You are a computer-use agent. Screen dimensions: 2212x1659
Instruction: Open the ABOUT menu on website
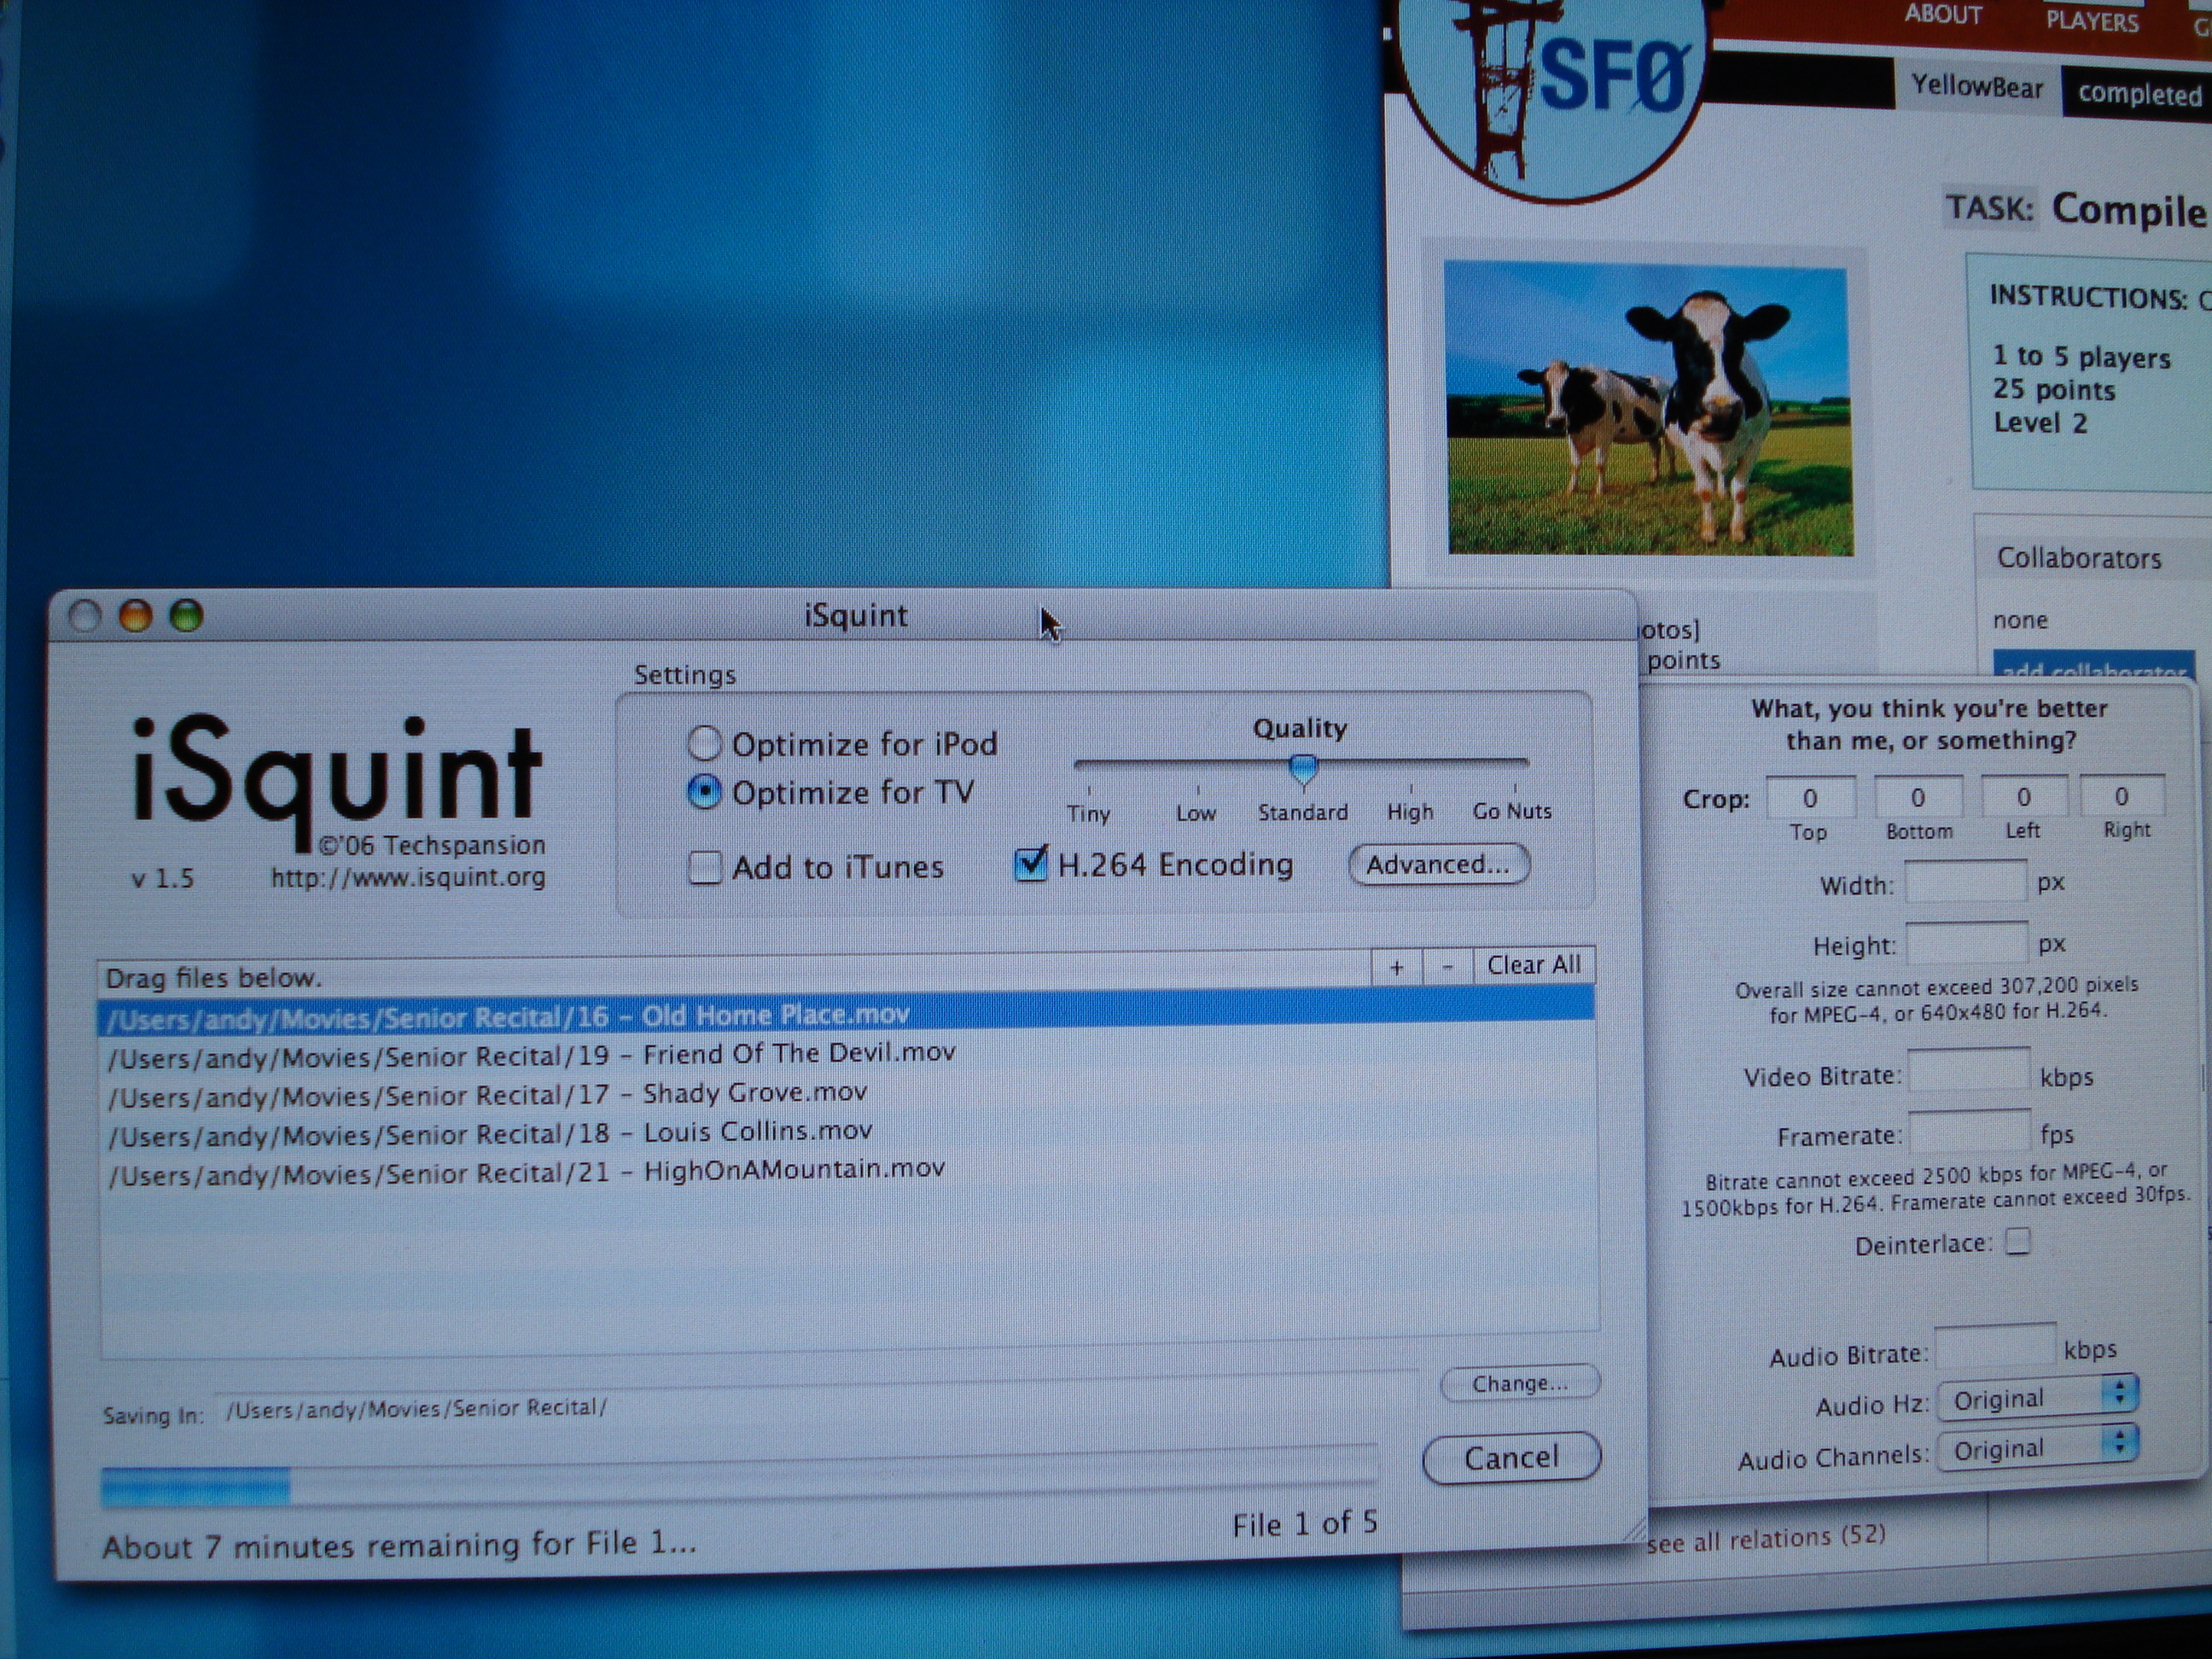1942,15
